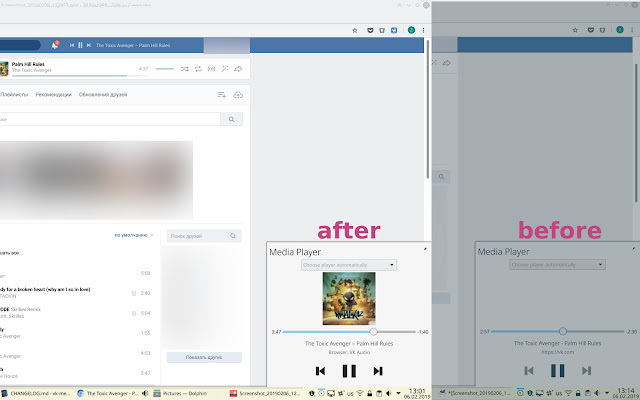Open Wi-Fi network tray icon in after panel
640x400 pixels.
click(360, 393)
